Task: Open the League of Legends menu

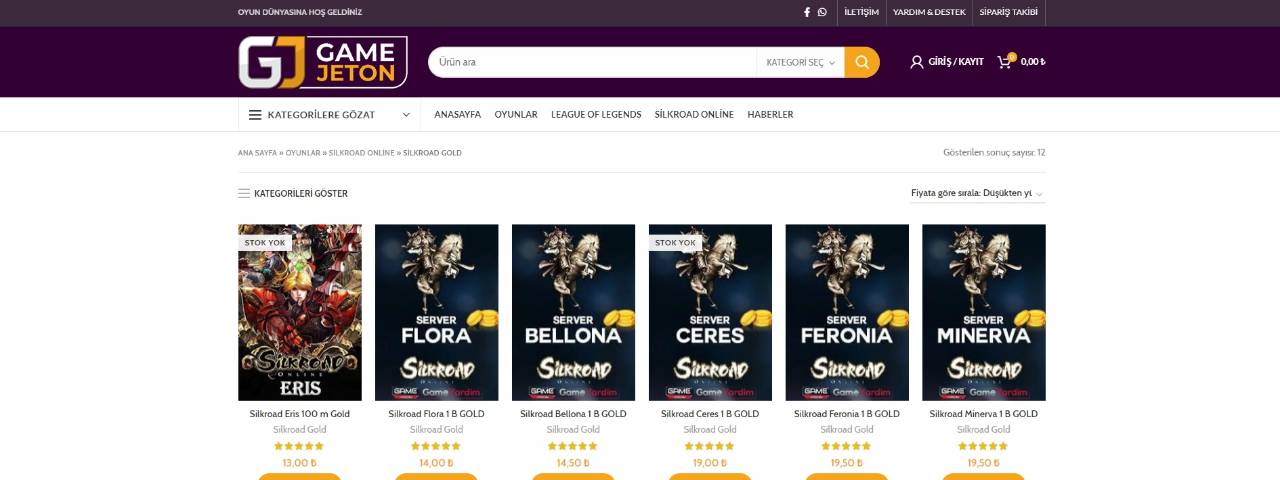Action: click(x=596, y=115)
